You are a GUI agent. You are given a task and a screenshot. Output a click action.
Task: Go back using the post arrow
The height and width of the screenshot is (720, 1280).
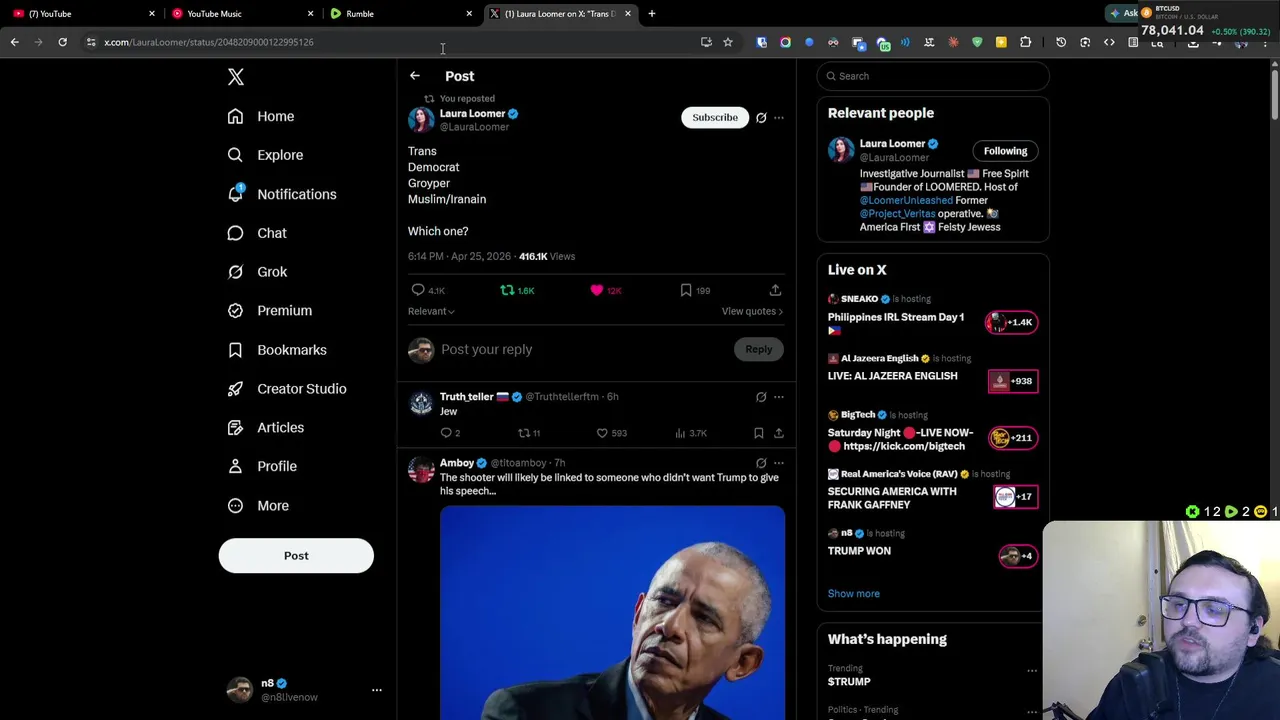pyautogui.click(x=415, y=76)
